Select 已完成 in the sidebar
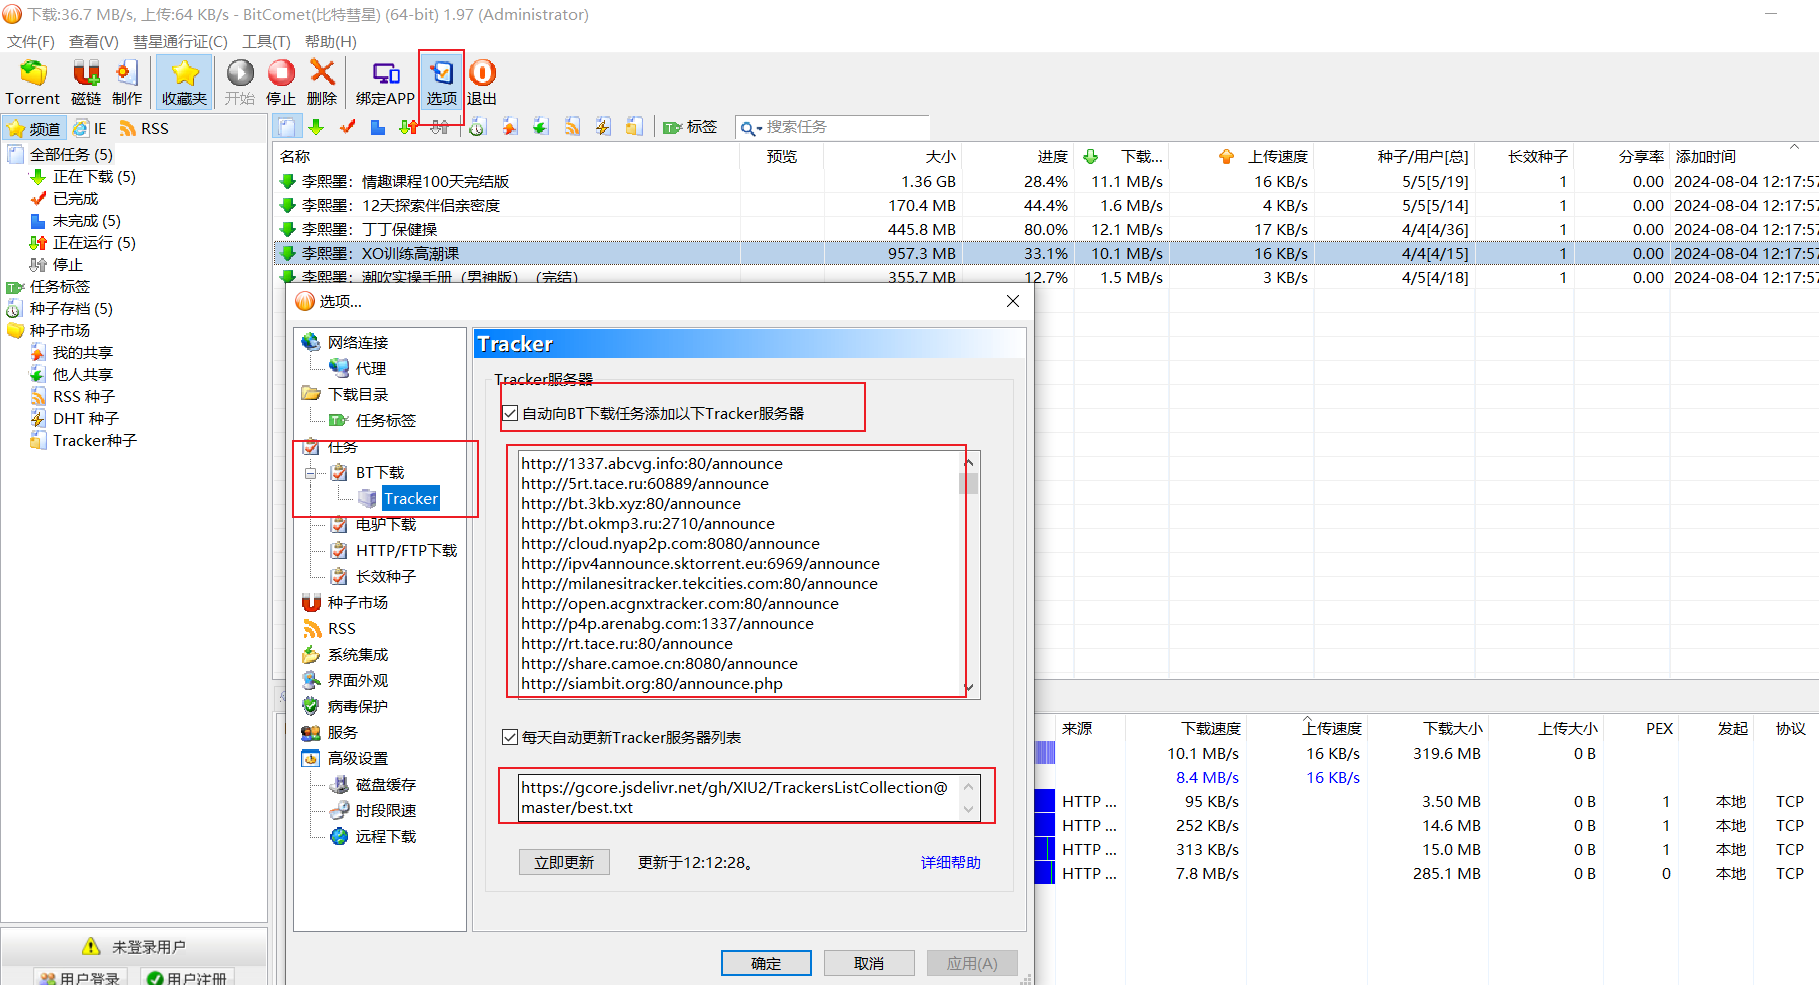The width and height of the screenshot is (1819, 985). point(75,199)
